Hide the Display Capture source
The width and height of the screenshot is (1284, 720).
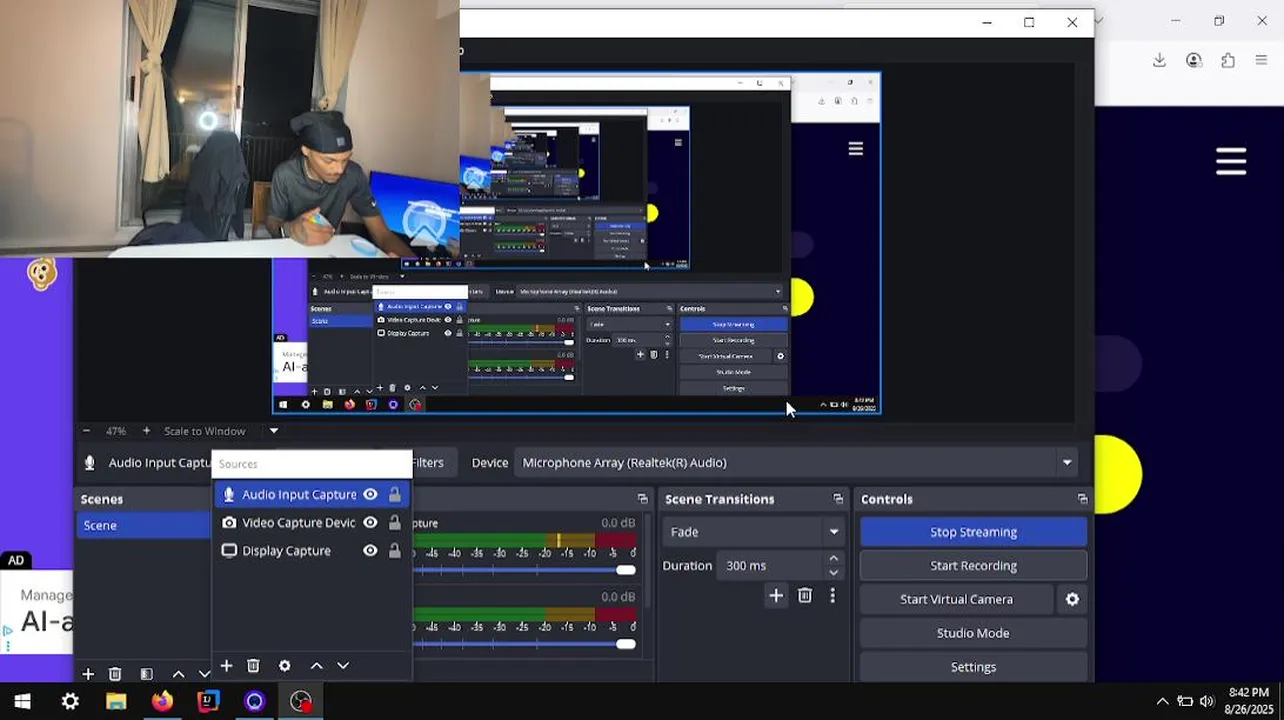(x=370, y=550)
